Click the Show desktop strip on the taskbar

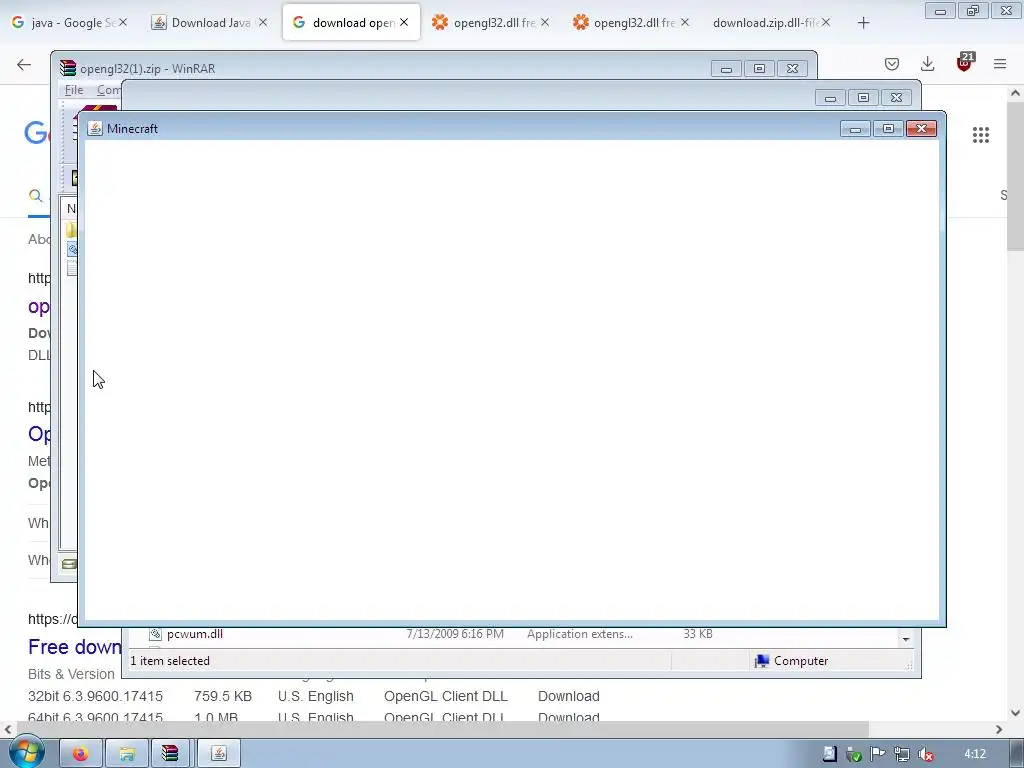pyautogui.click(x=1017, y=754)
